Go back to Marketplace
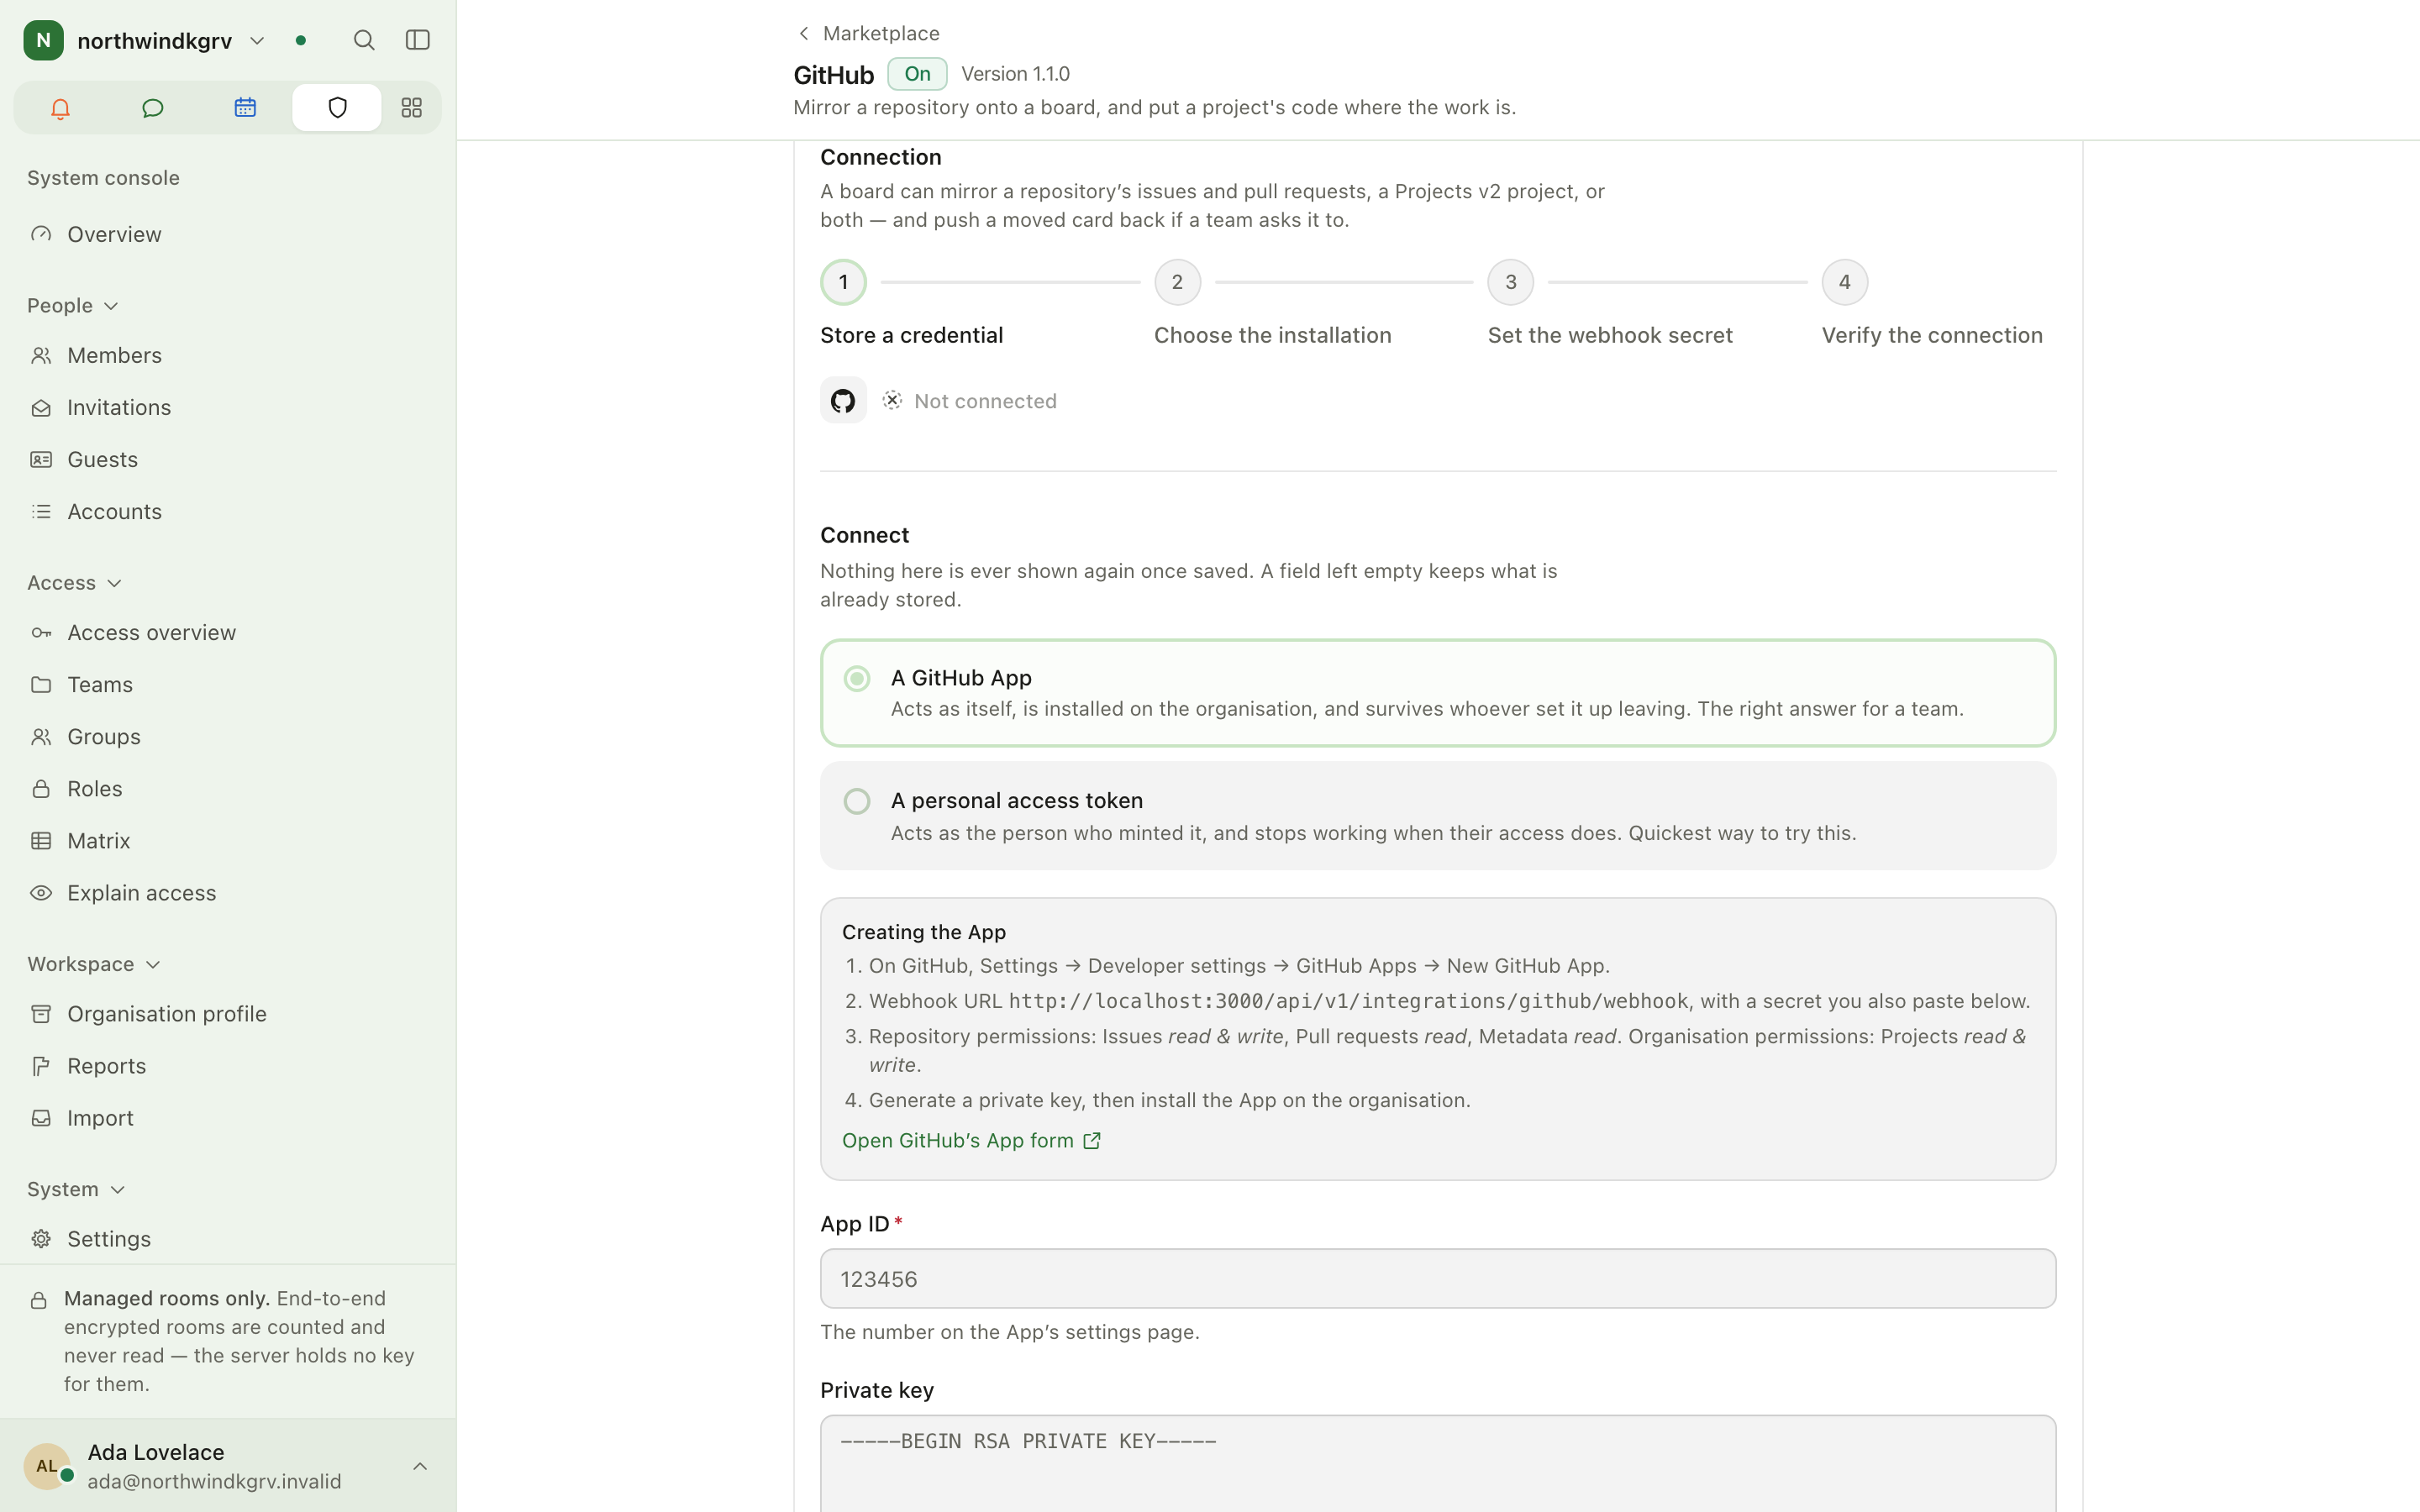Image resolution: width=2420 pixels, height=1512 pixels. pyautogui.click(x=868, y=33)
